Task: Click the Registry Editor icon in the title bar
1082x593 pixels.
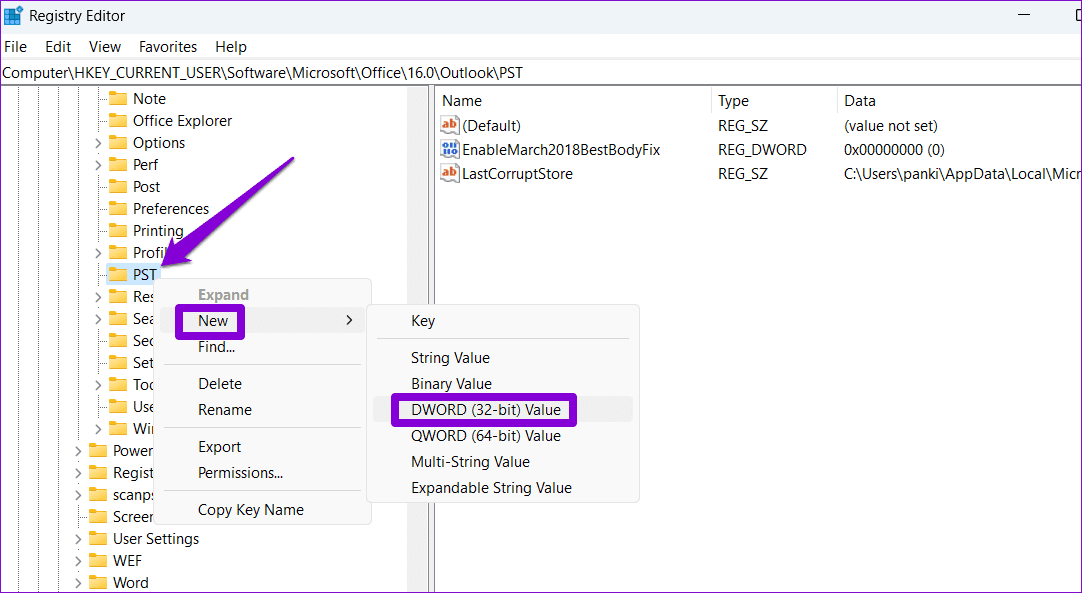Action: click(x=14, y=15)
